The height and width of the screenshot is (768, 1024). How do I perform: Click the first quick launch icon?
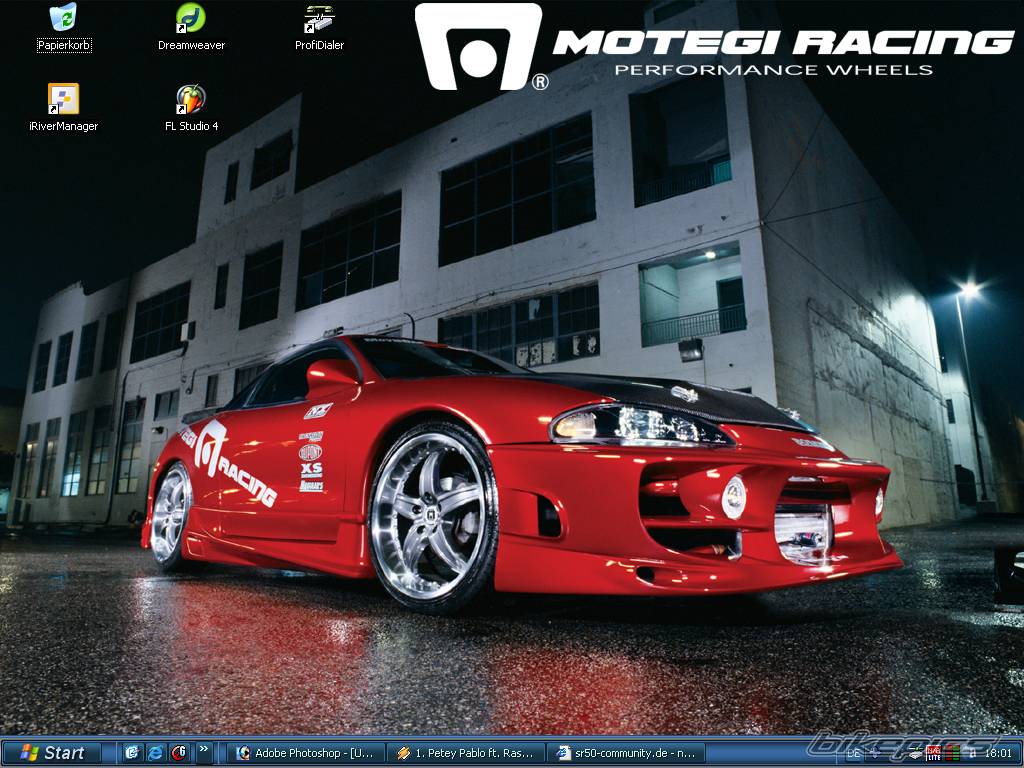click(131, 753)
